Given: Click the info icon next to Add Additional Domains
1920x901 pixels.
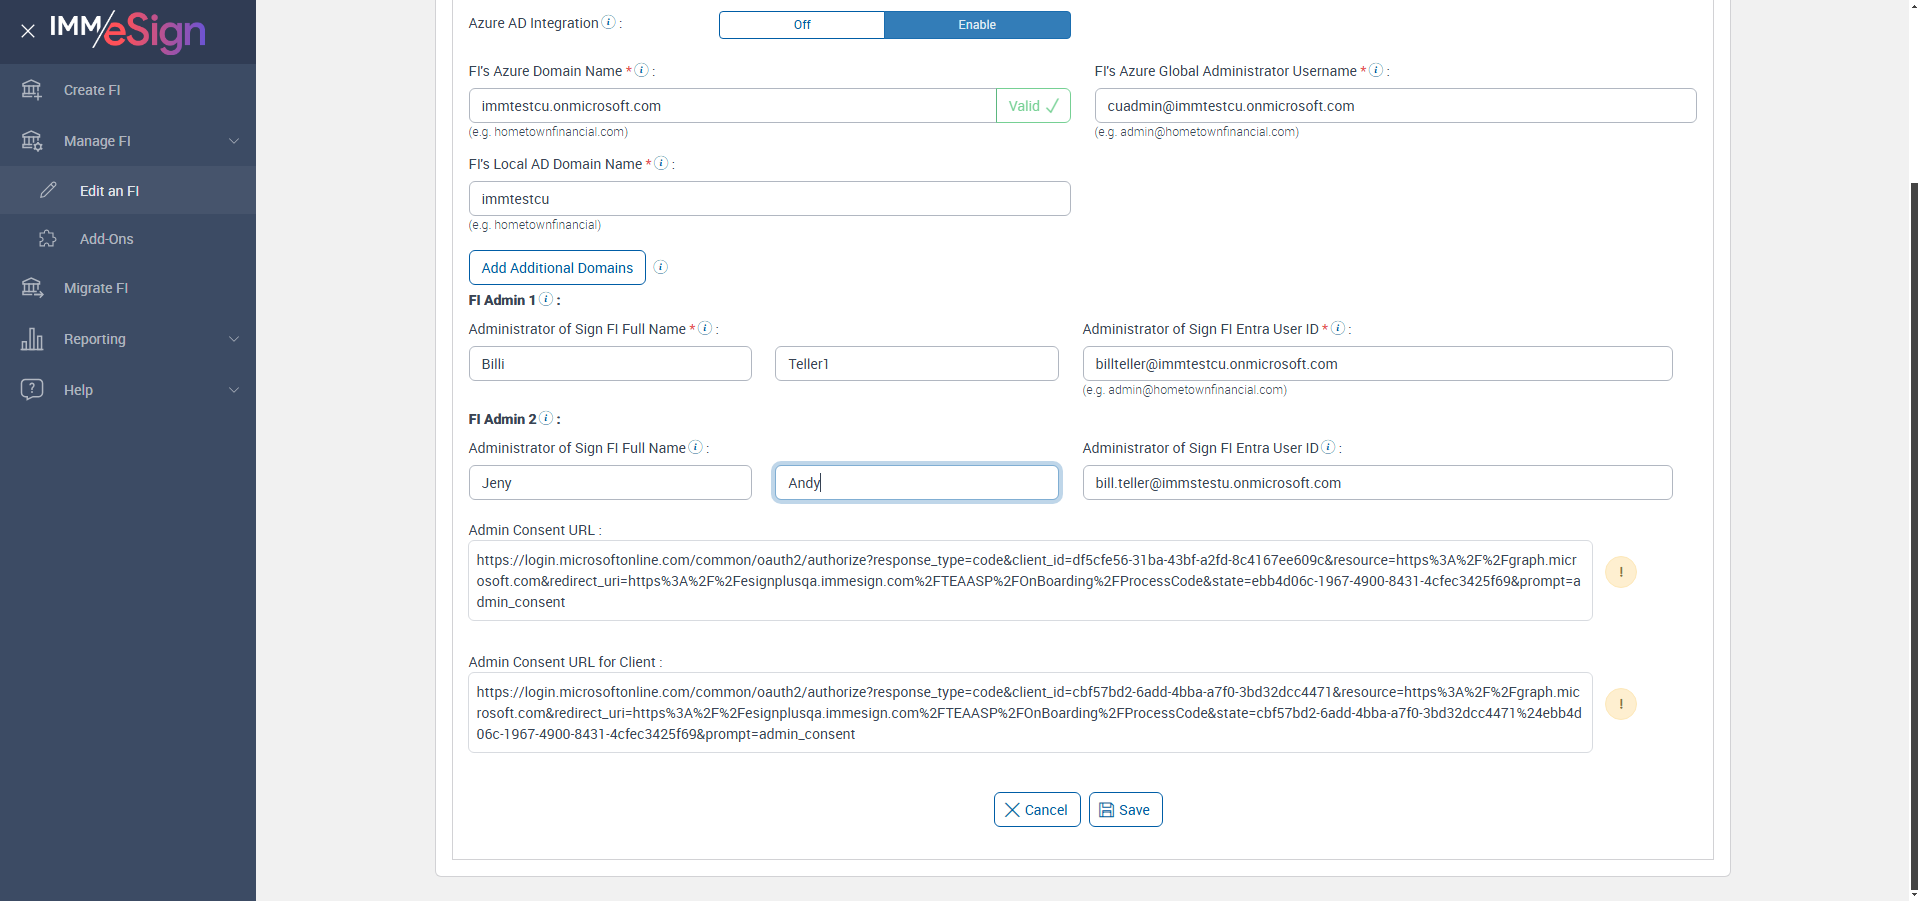Looking at the screenshot, I should pos(660,267).
